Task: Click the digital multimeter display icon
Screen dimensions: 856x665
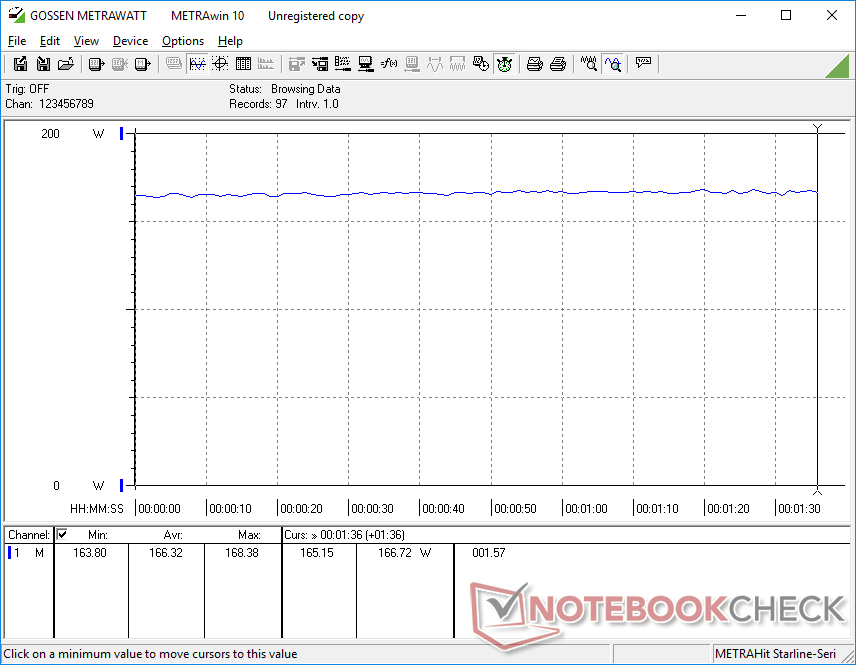Action: click(174, 64)
